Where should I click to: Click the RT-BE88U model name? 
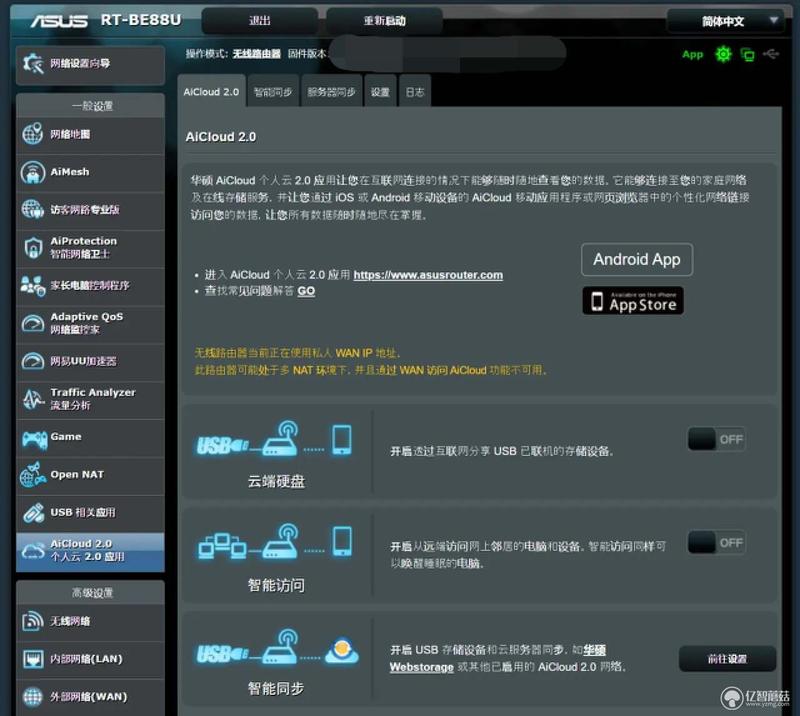click(141, 20)
